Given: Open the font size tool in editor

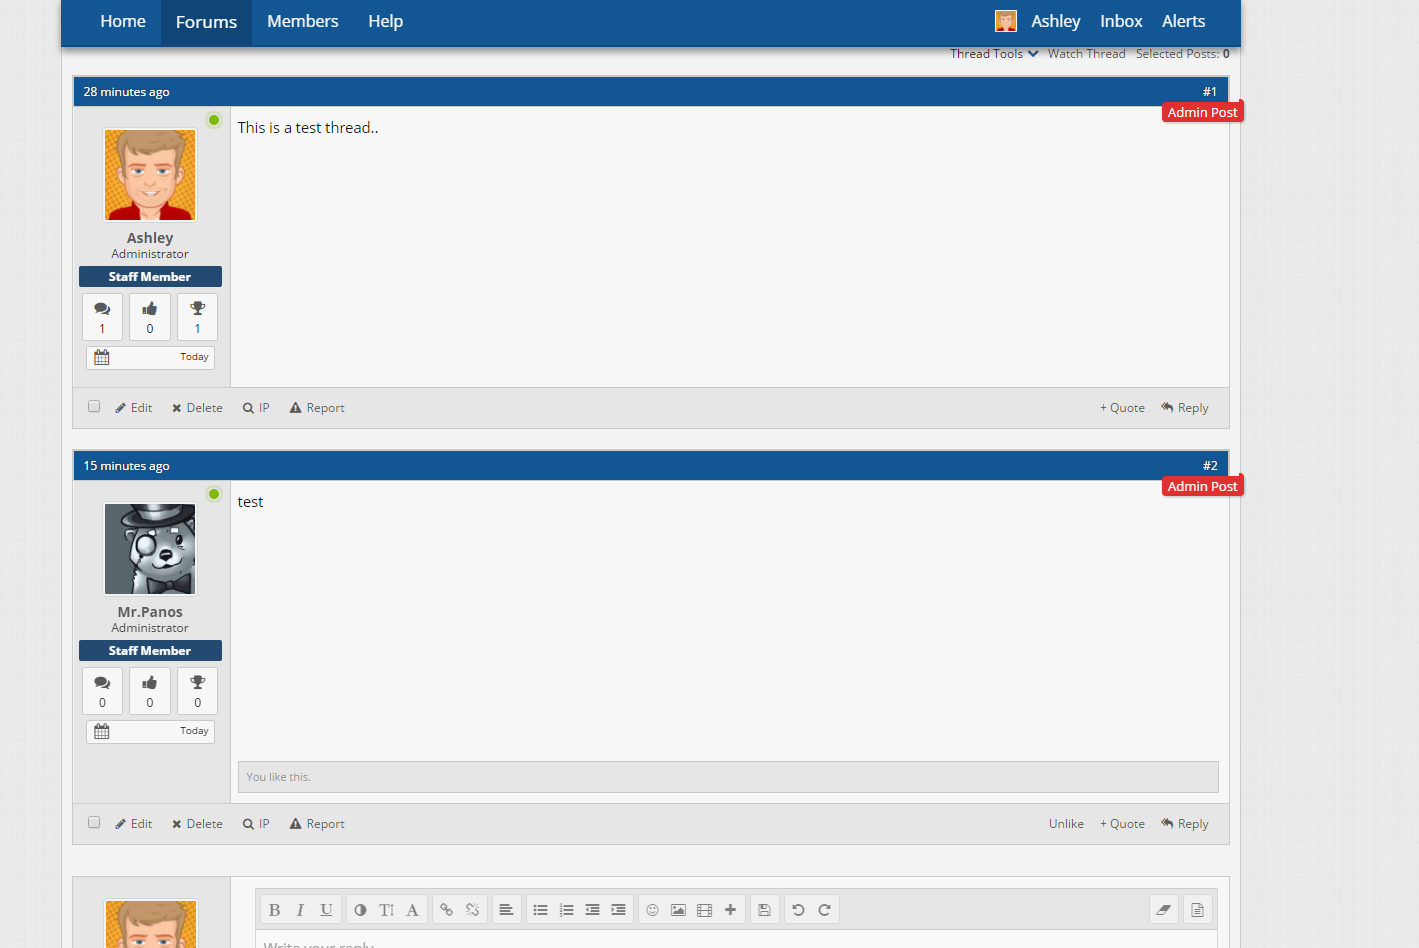Looking at the screenshot, I should [386, 910].
